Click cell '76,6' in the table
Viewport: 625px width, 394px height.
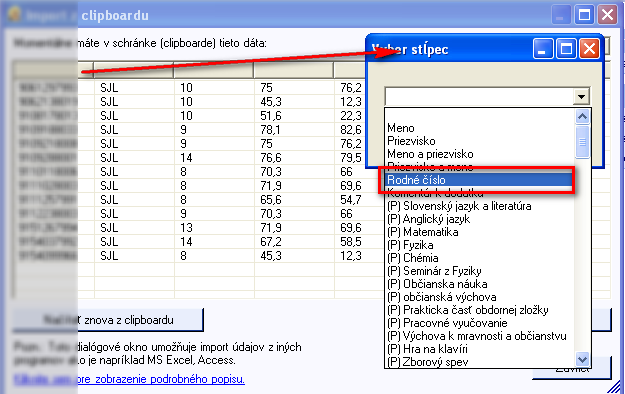[x=271, y=158]
